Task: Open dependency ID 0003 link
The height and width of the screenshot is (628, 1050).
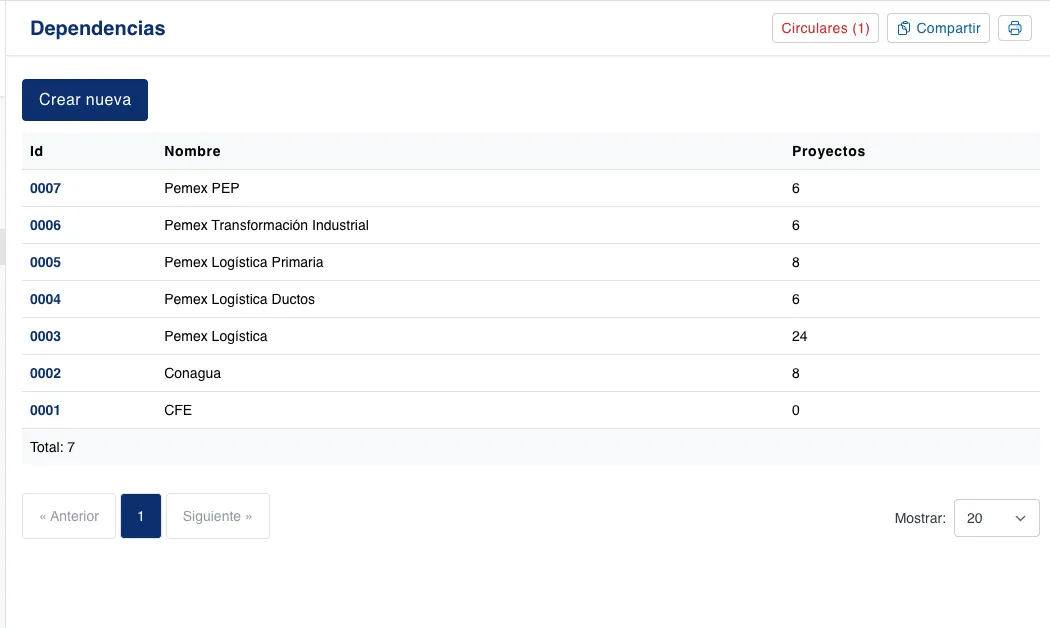Action: tap(45, 336)
